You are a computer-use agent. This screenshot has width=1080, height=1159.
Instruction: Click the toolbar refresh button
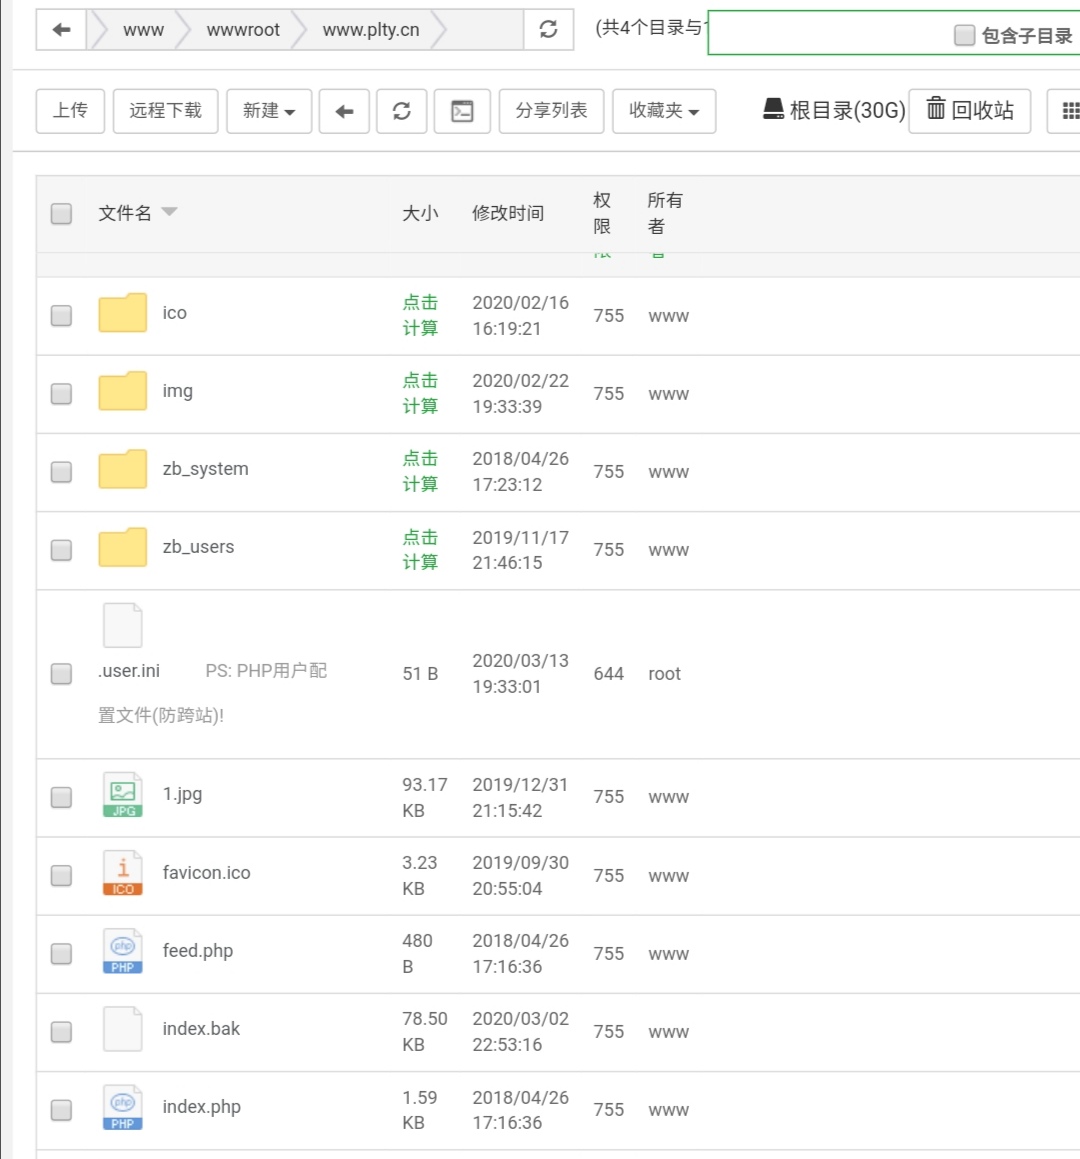pyautogui.click(x=402, y=111)
